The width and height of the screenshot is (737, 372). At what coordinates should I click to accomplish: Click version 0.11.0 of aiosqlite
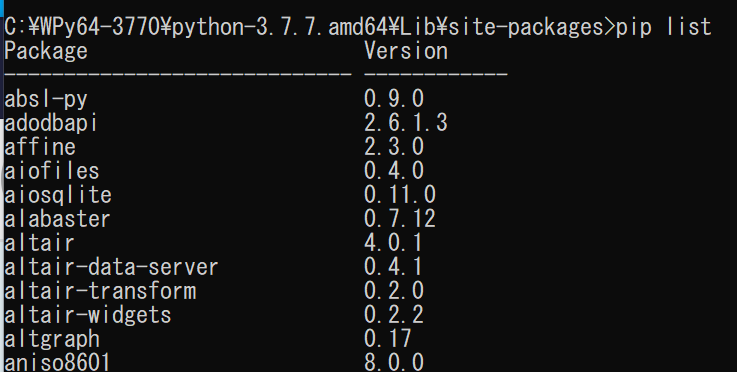[400, 195]
